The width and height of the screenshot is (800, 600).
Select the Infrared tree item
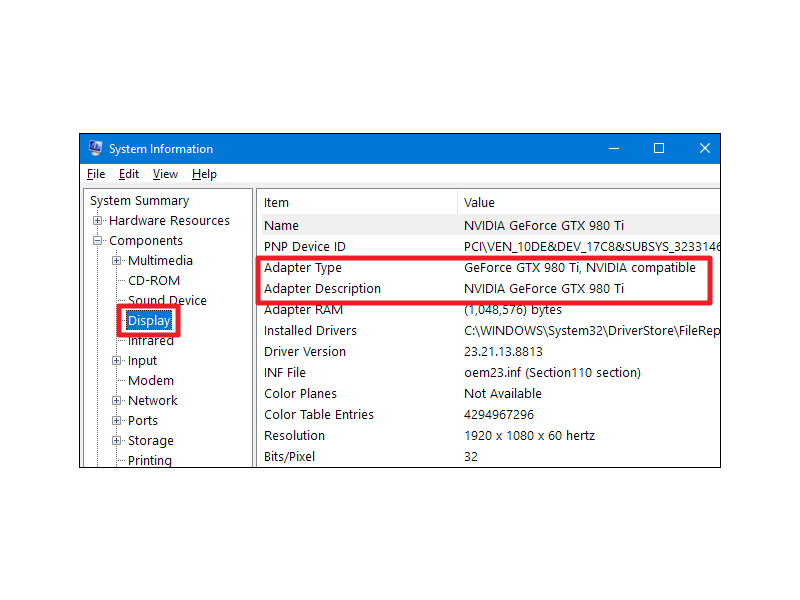[x=151, y=341]
